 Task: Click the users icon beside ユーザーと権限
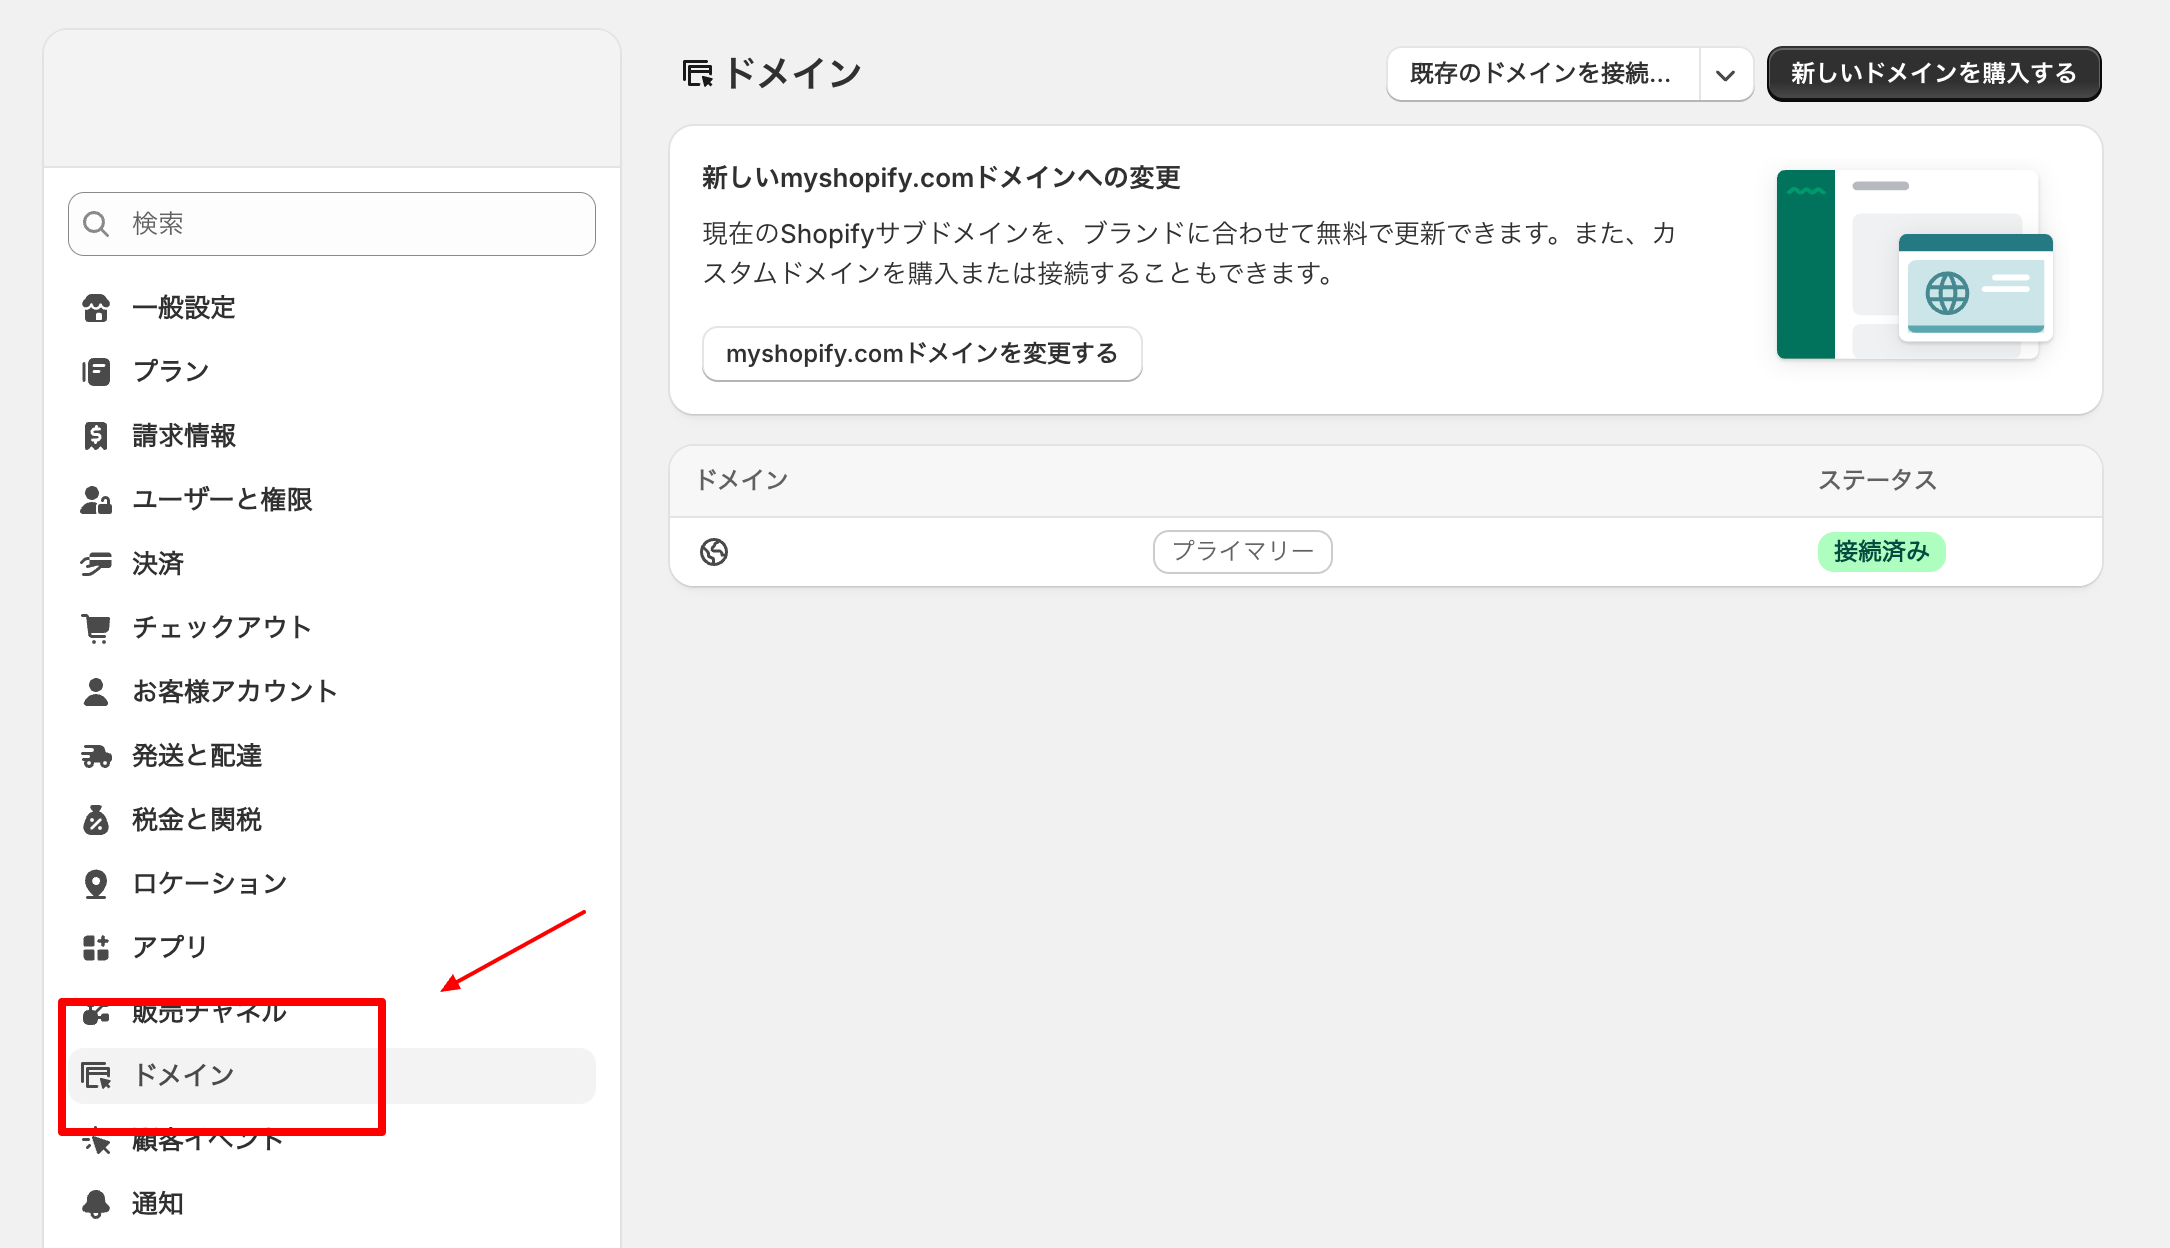[x=96, y=500]
